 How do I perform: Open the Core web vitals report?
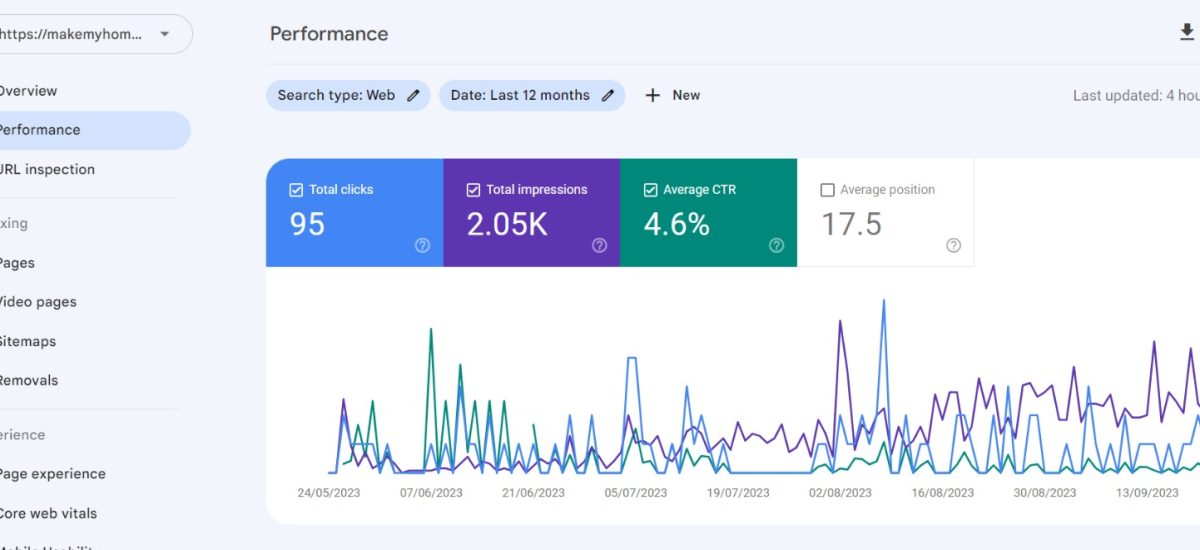click(x=47, y=514)
